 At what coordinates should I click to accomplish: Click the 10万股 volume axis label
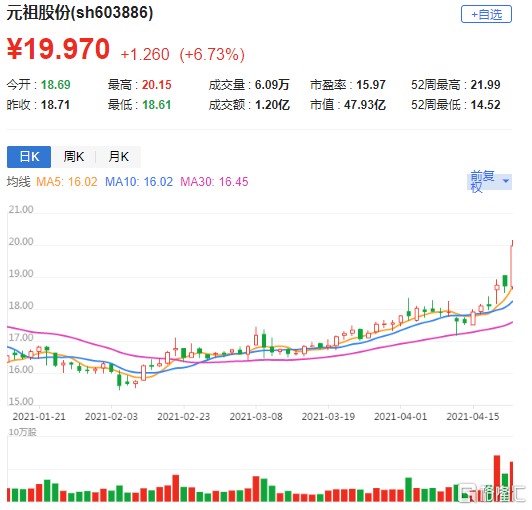point(22,432)
